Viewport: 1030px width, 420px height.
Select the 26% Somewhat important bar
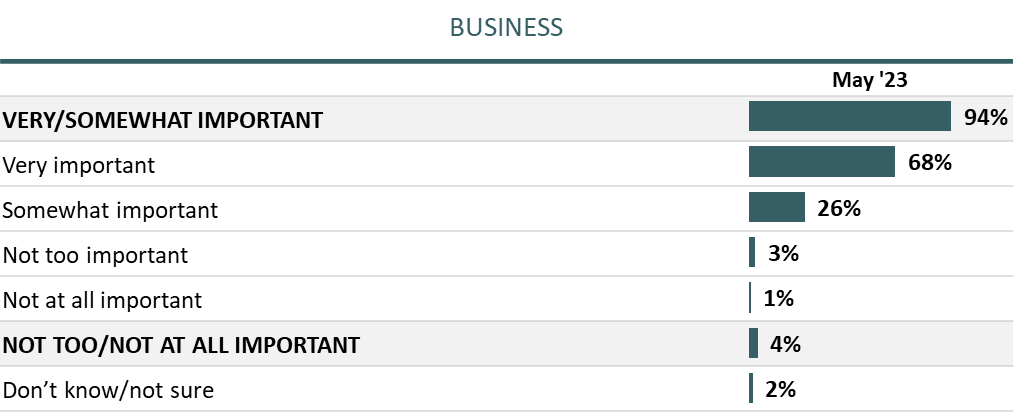coord(776,207)
